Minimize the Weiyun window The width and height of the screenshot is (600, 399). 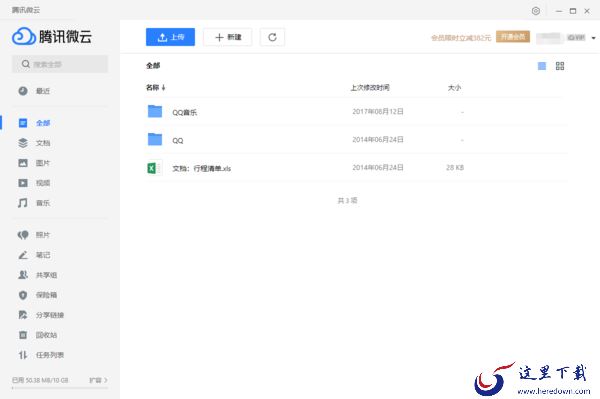pyautogui.click(x=559, y=11)
